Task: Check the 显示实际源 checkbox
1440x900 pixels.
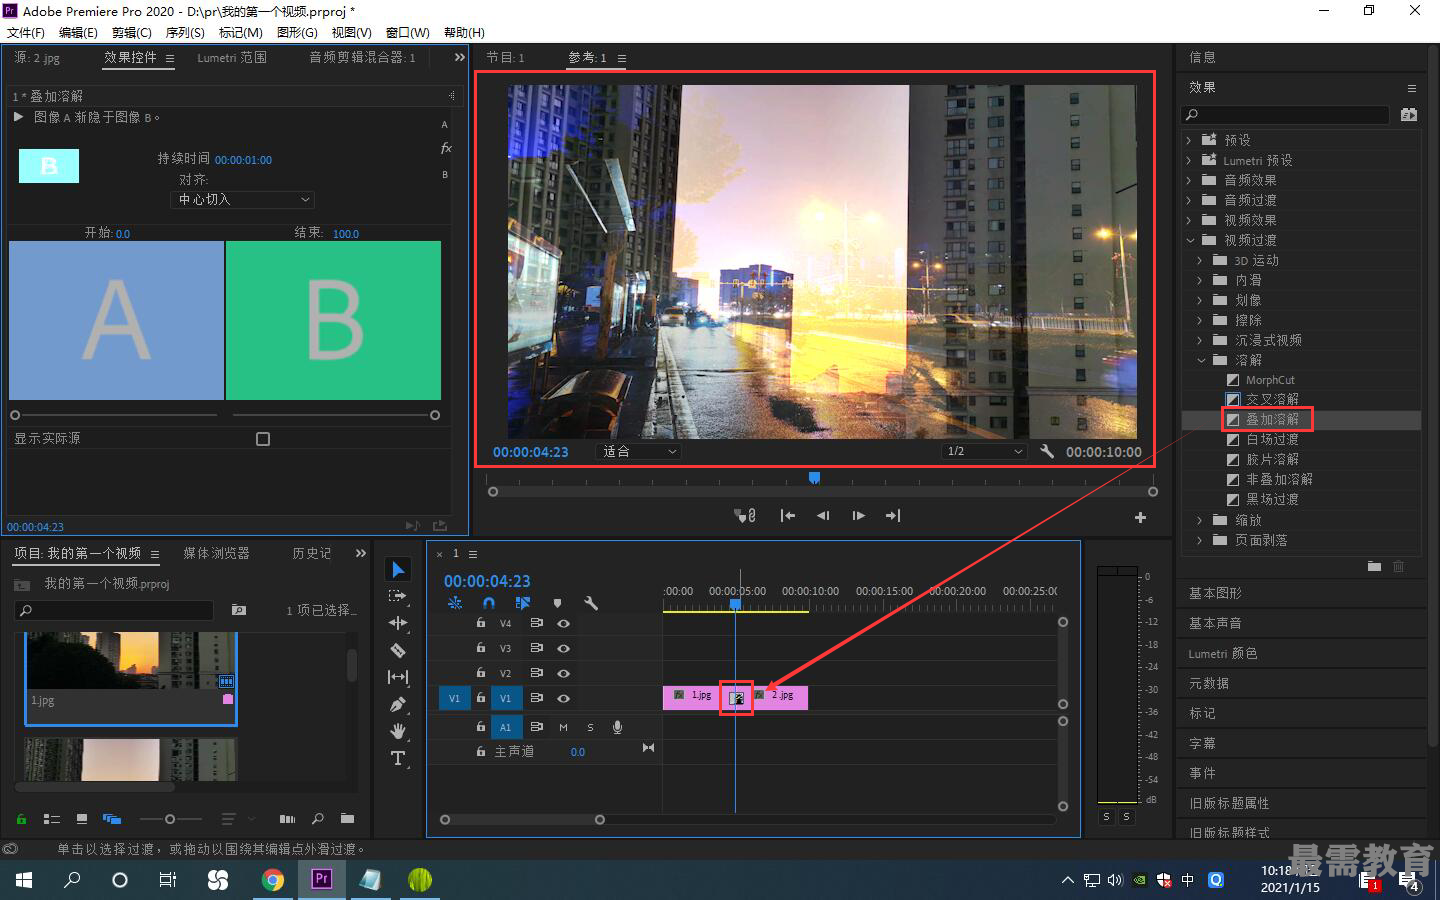Action: (263, 439)
